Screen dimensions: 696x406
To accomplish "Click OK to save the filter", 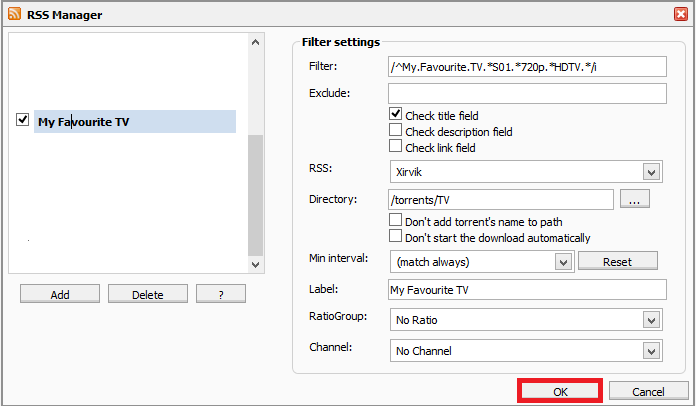I will (x=560, y=391).
